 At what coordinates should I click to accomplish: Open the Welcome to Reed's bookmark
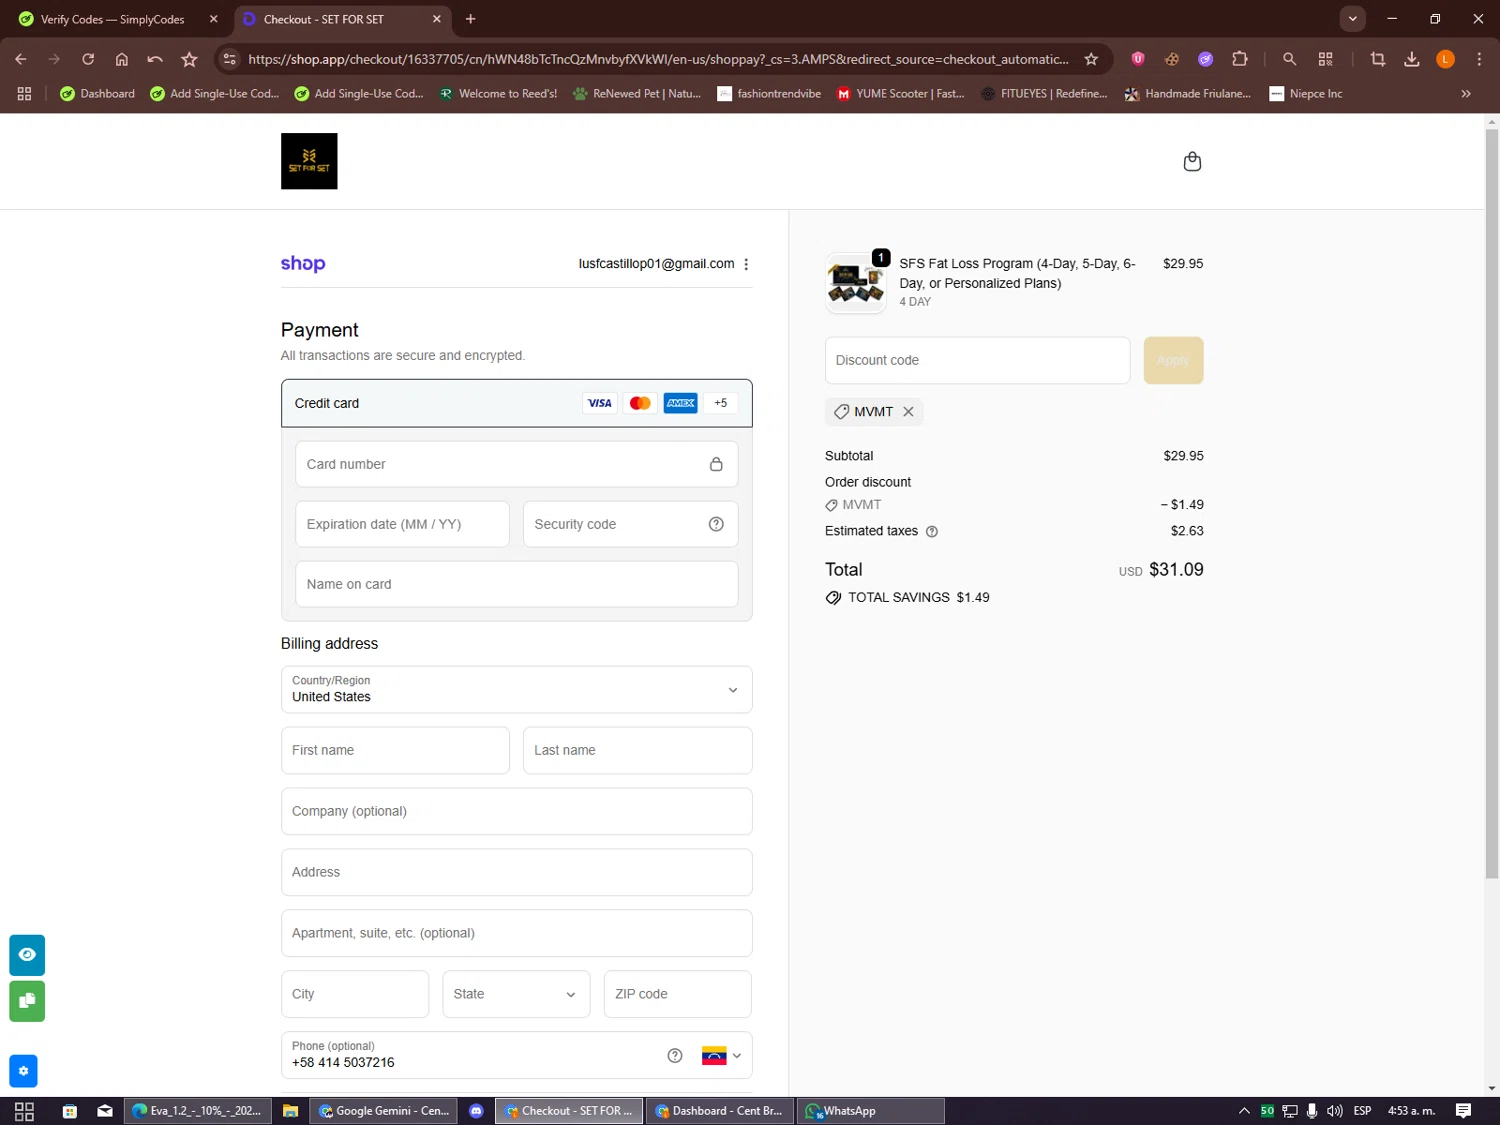tap(498, 94)
